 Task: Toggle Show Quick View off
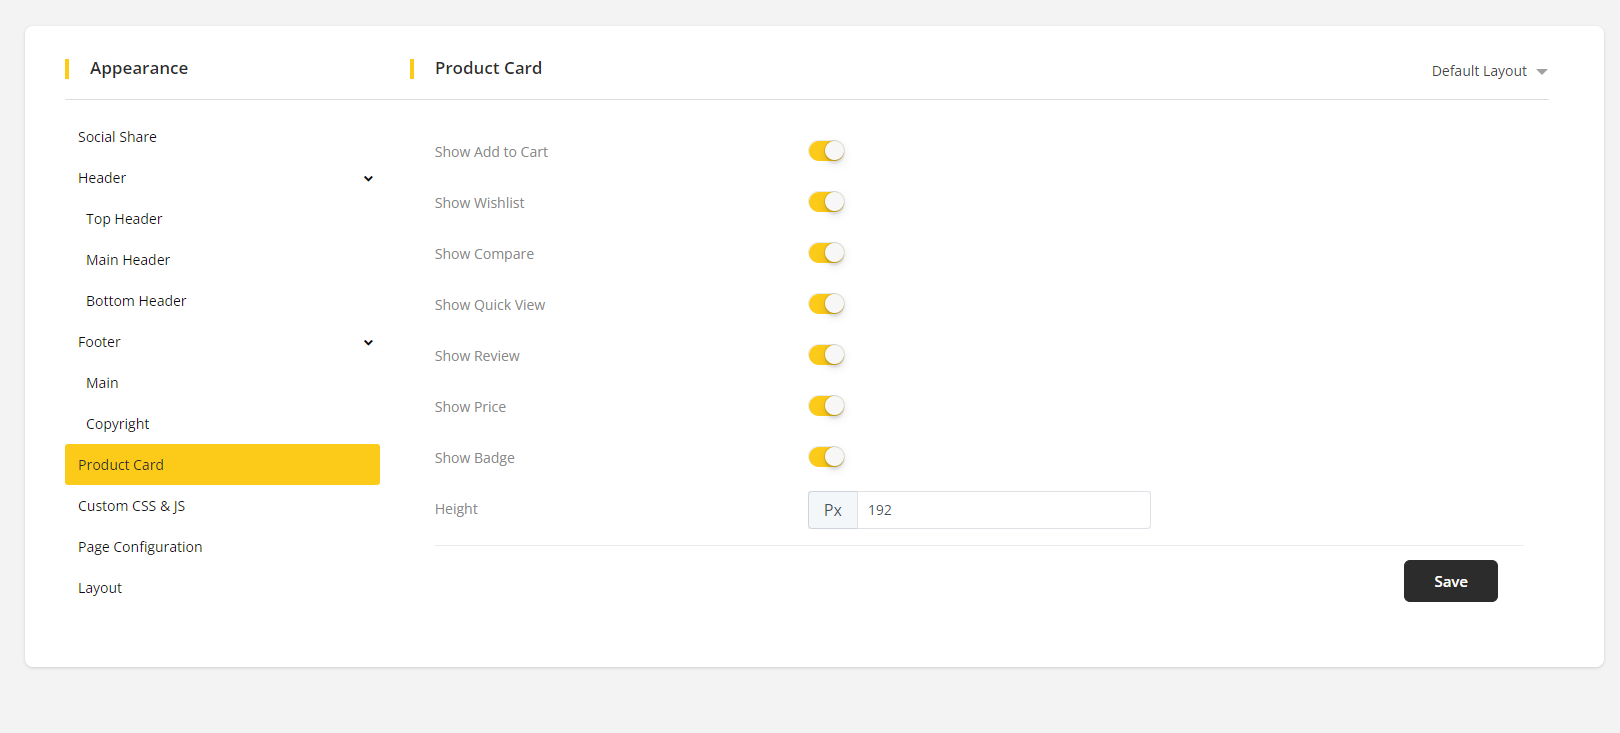click(x=826, y=304)
